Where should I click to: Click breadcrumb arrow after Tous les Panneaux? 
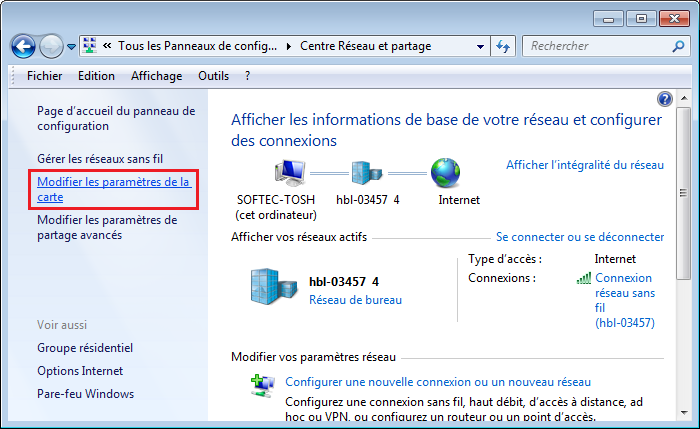tap(289, 46)
